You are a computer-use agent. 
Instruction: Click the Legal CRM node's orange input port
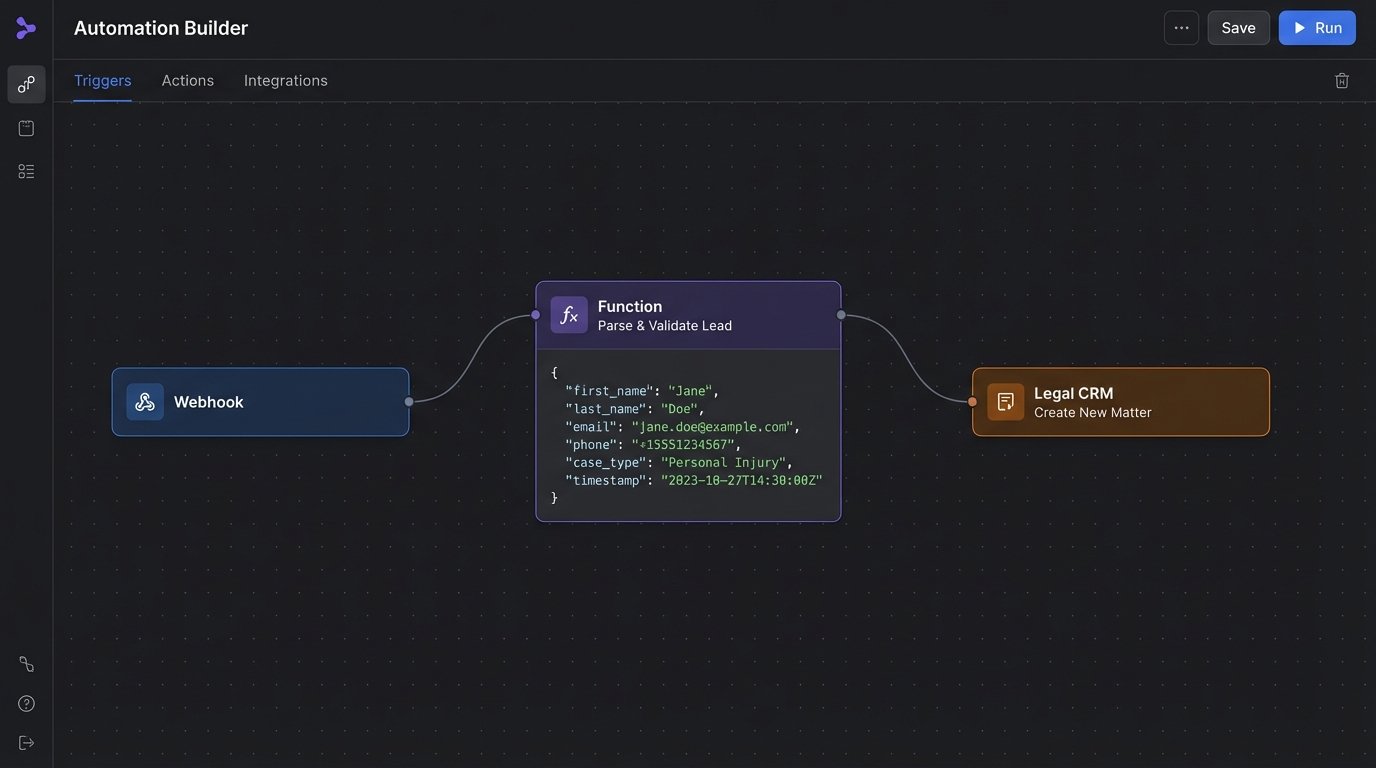(972, 402)
